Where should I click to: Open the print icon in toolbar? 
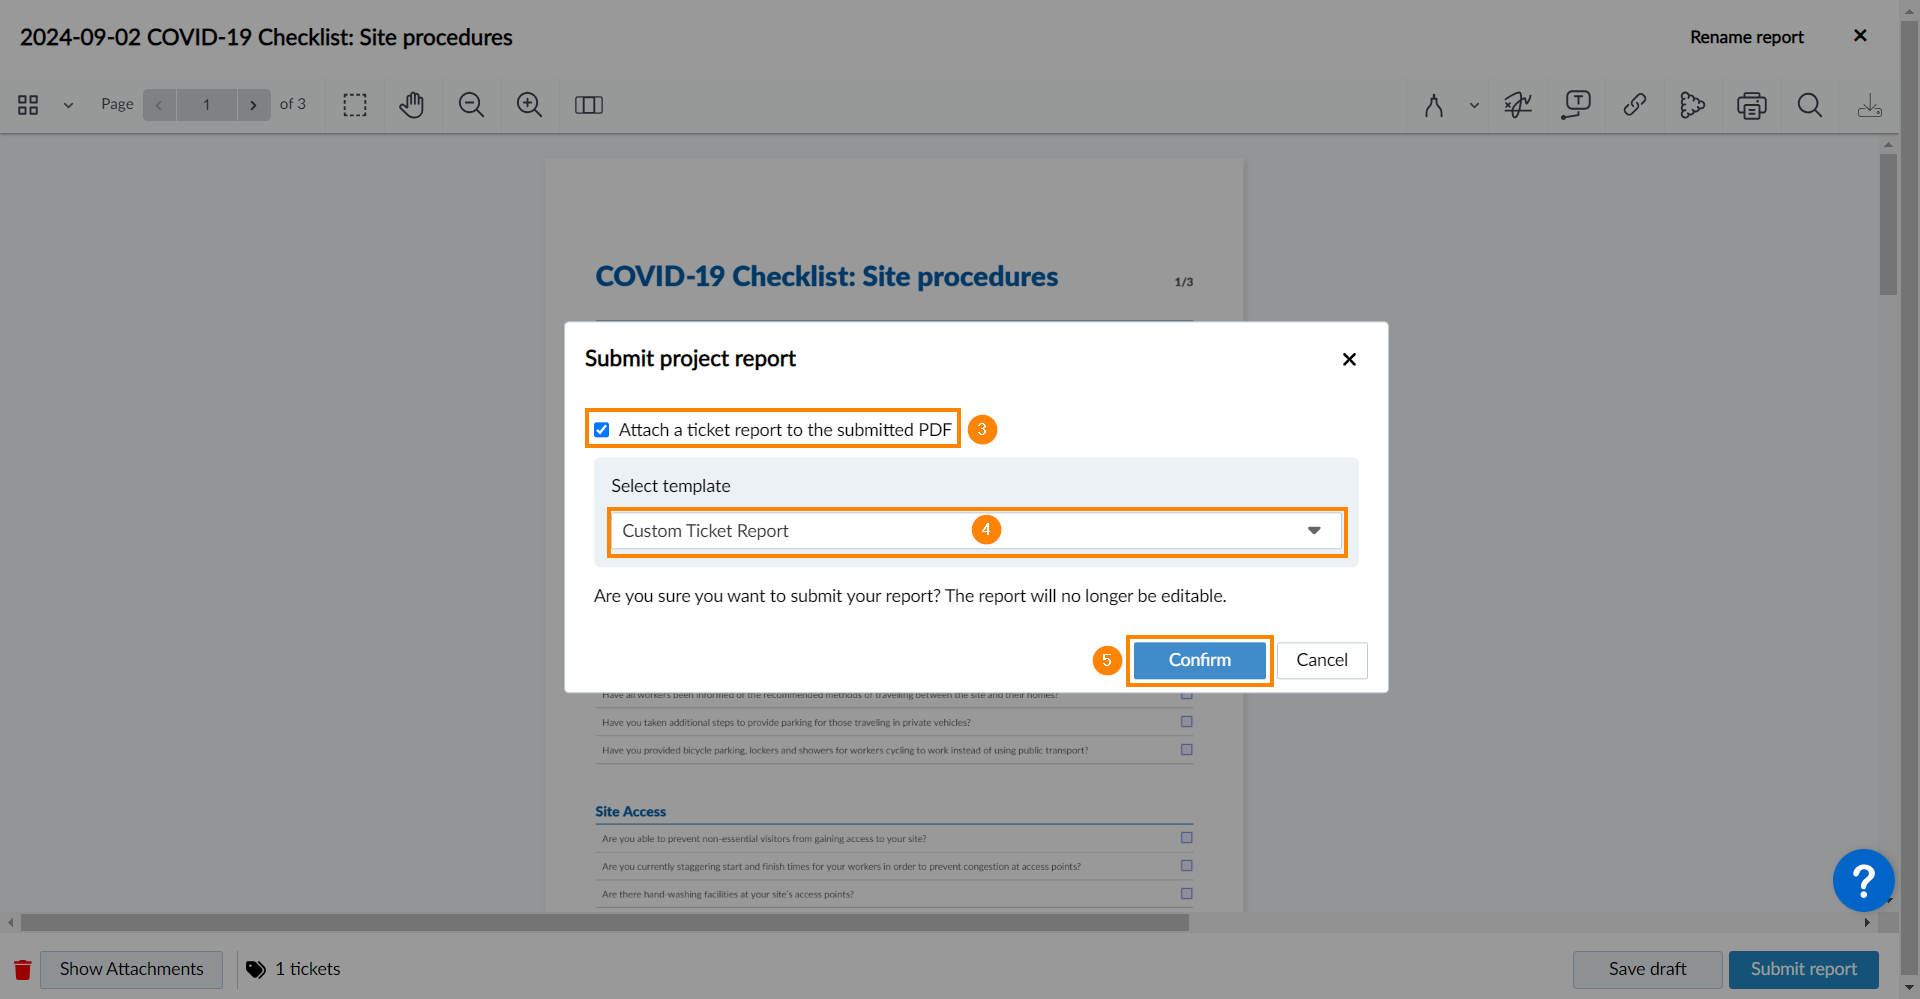click(x=1752, y=105)
